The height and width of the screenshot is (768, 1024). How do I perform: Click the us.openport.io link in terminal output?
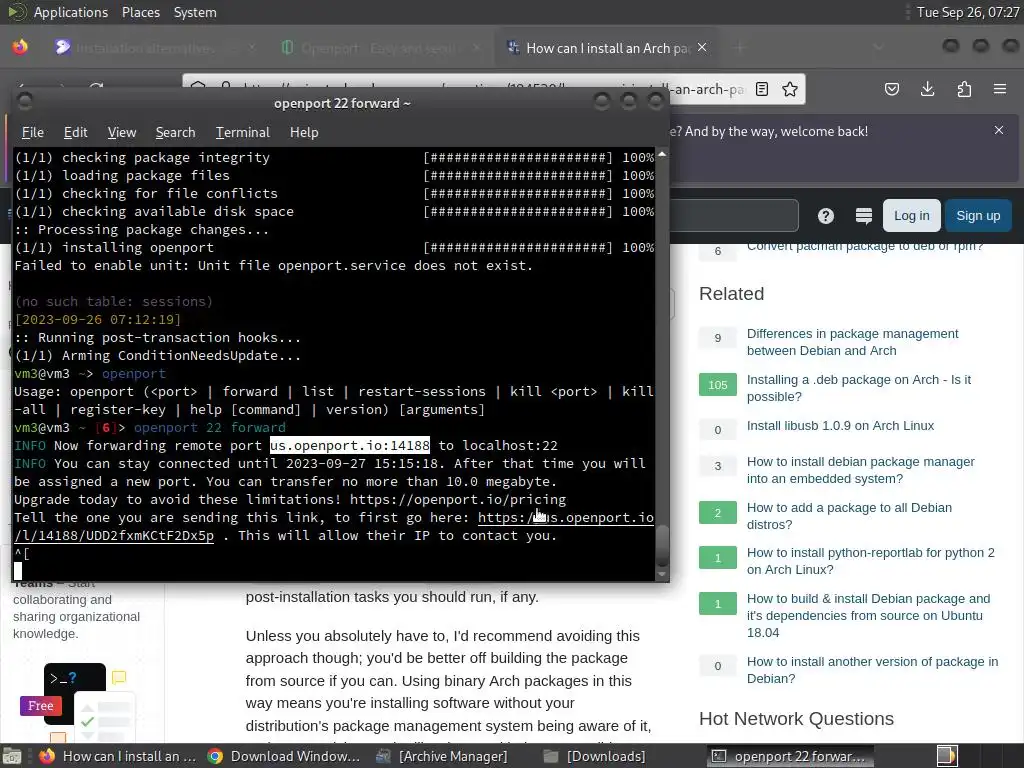[566, 518]
